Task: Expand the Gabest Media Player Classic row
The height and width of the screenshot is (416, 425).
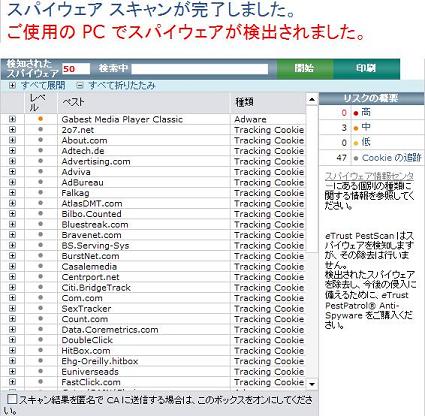Action: click(12, 119)
